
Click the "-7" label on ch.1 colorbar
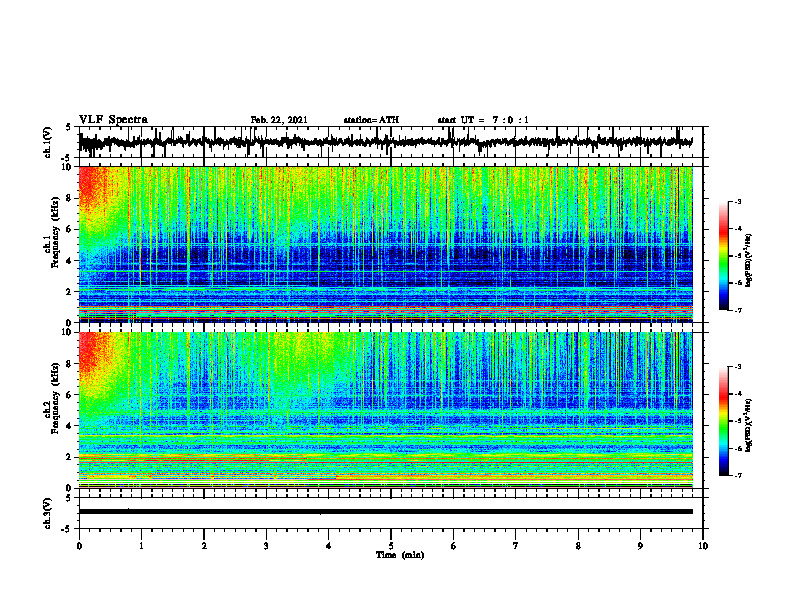click(738, 310)
